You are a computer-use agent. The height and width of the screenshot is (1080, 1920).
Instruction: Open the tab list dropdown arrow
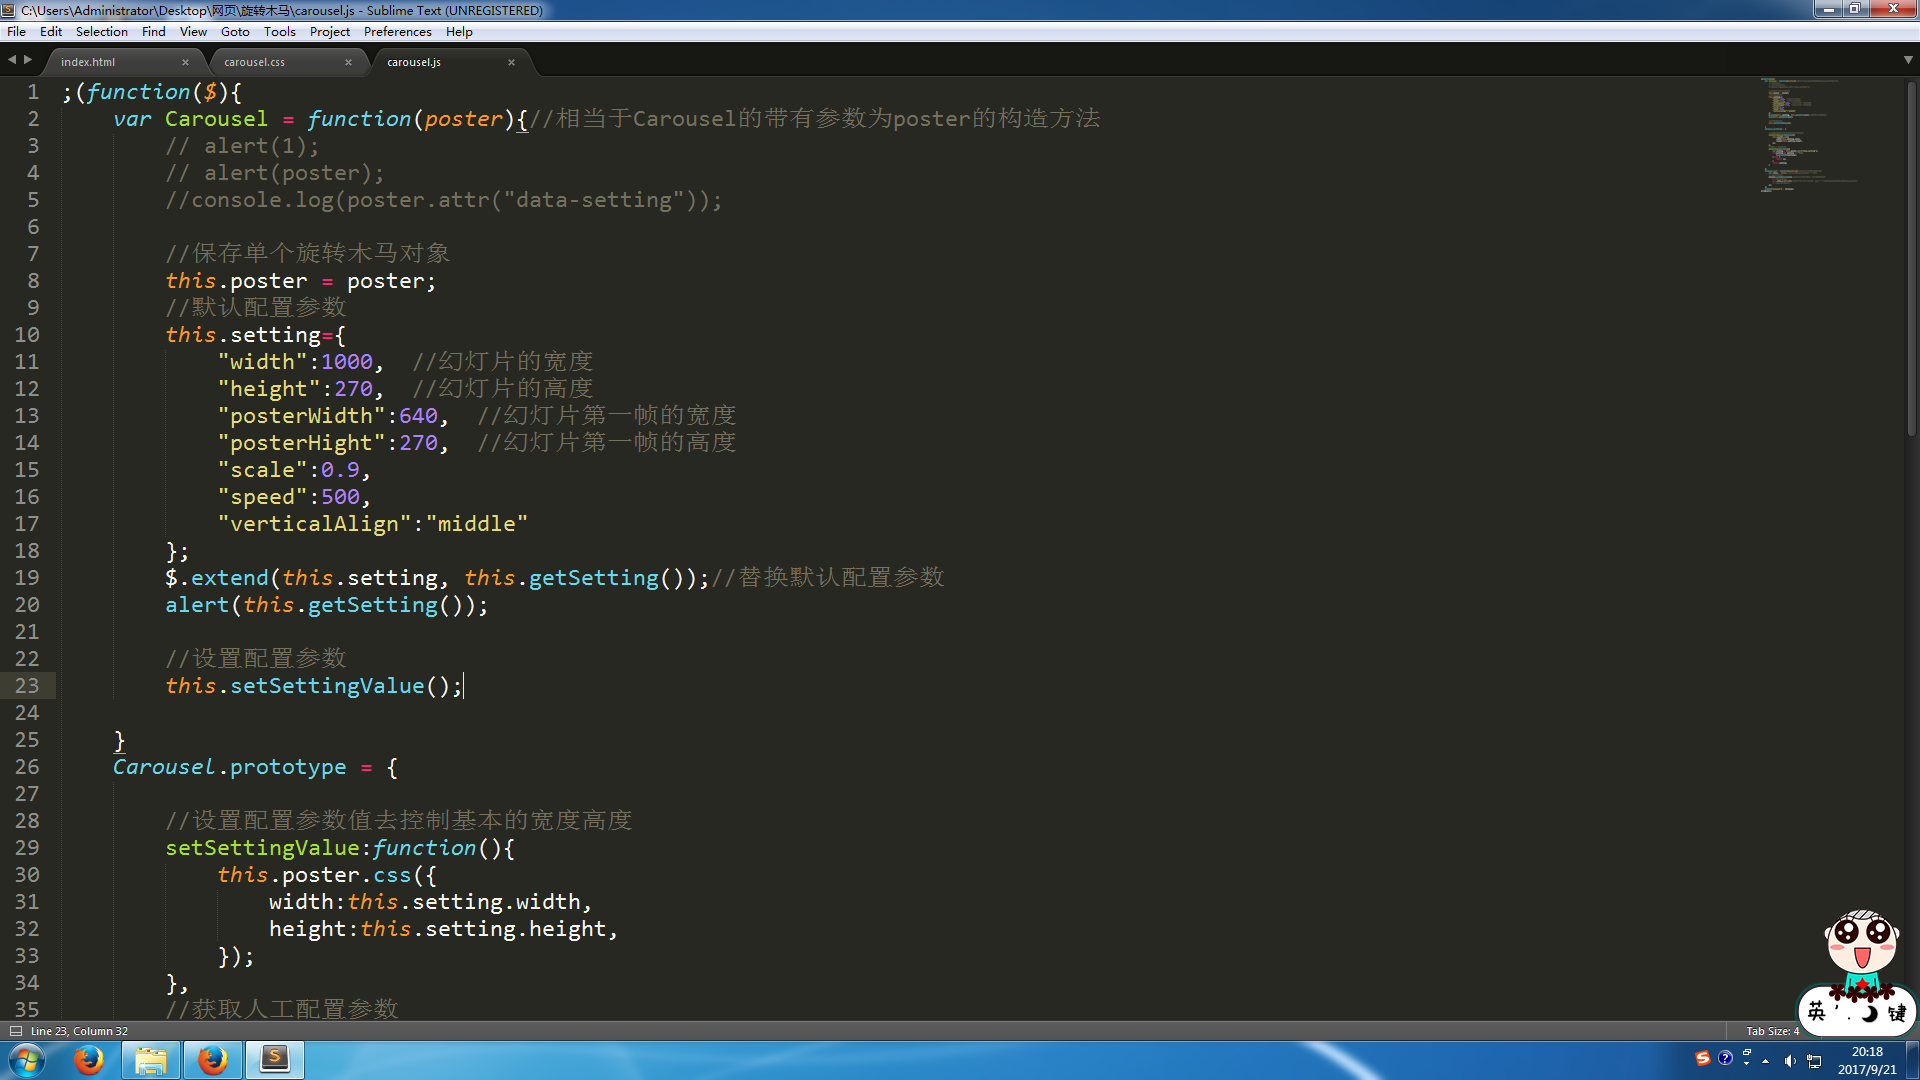click(x=1908, y=60)
